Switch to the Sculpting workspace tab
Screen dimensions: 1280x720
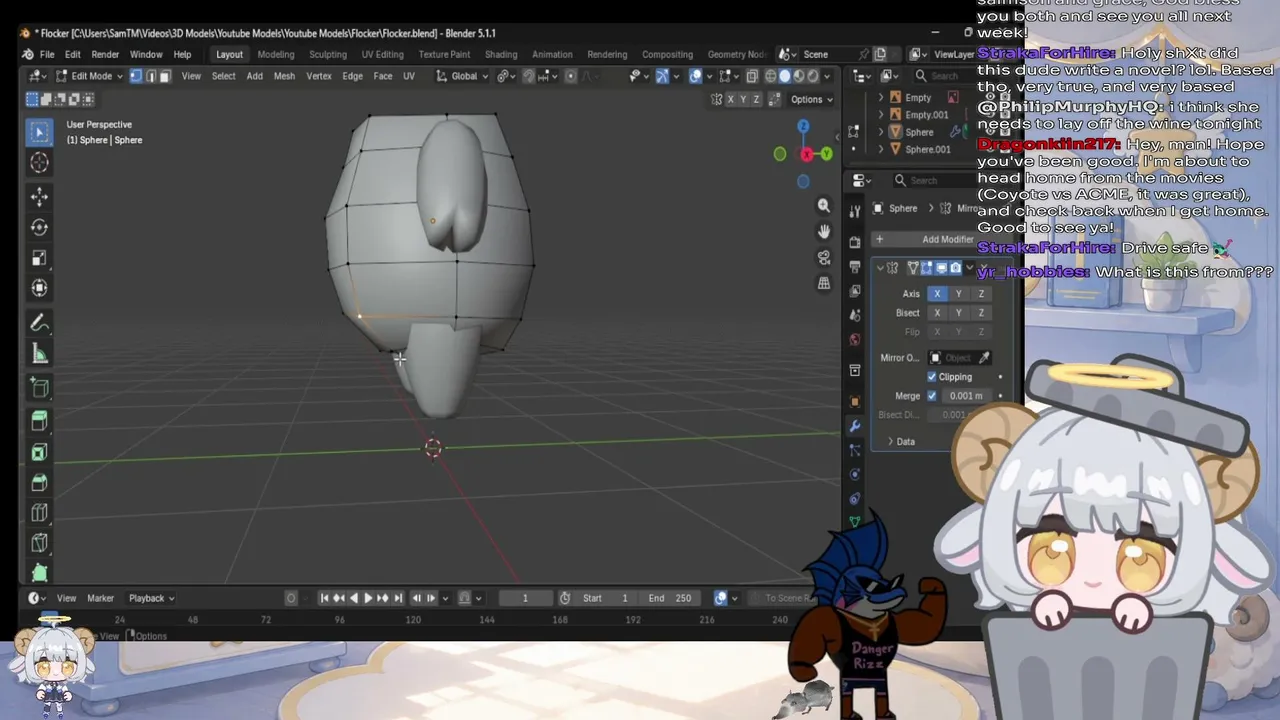pyautogui.click(x=328, y=54)
